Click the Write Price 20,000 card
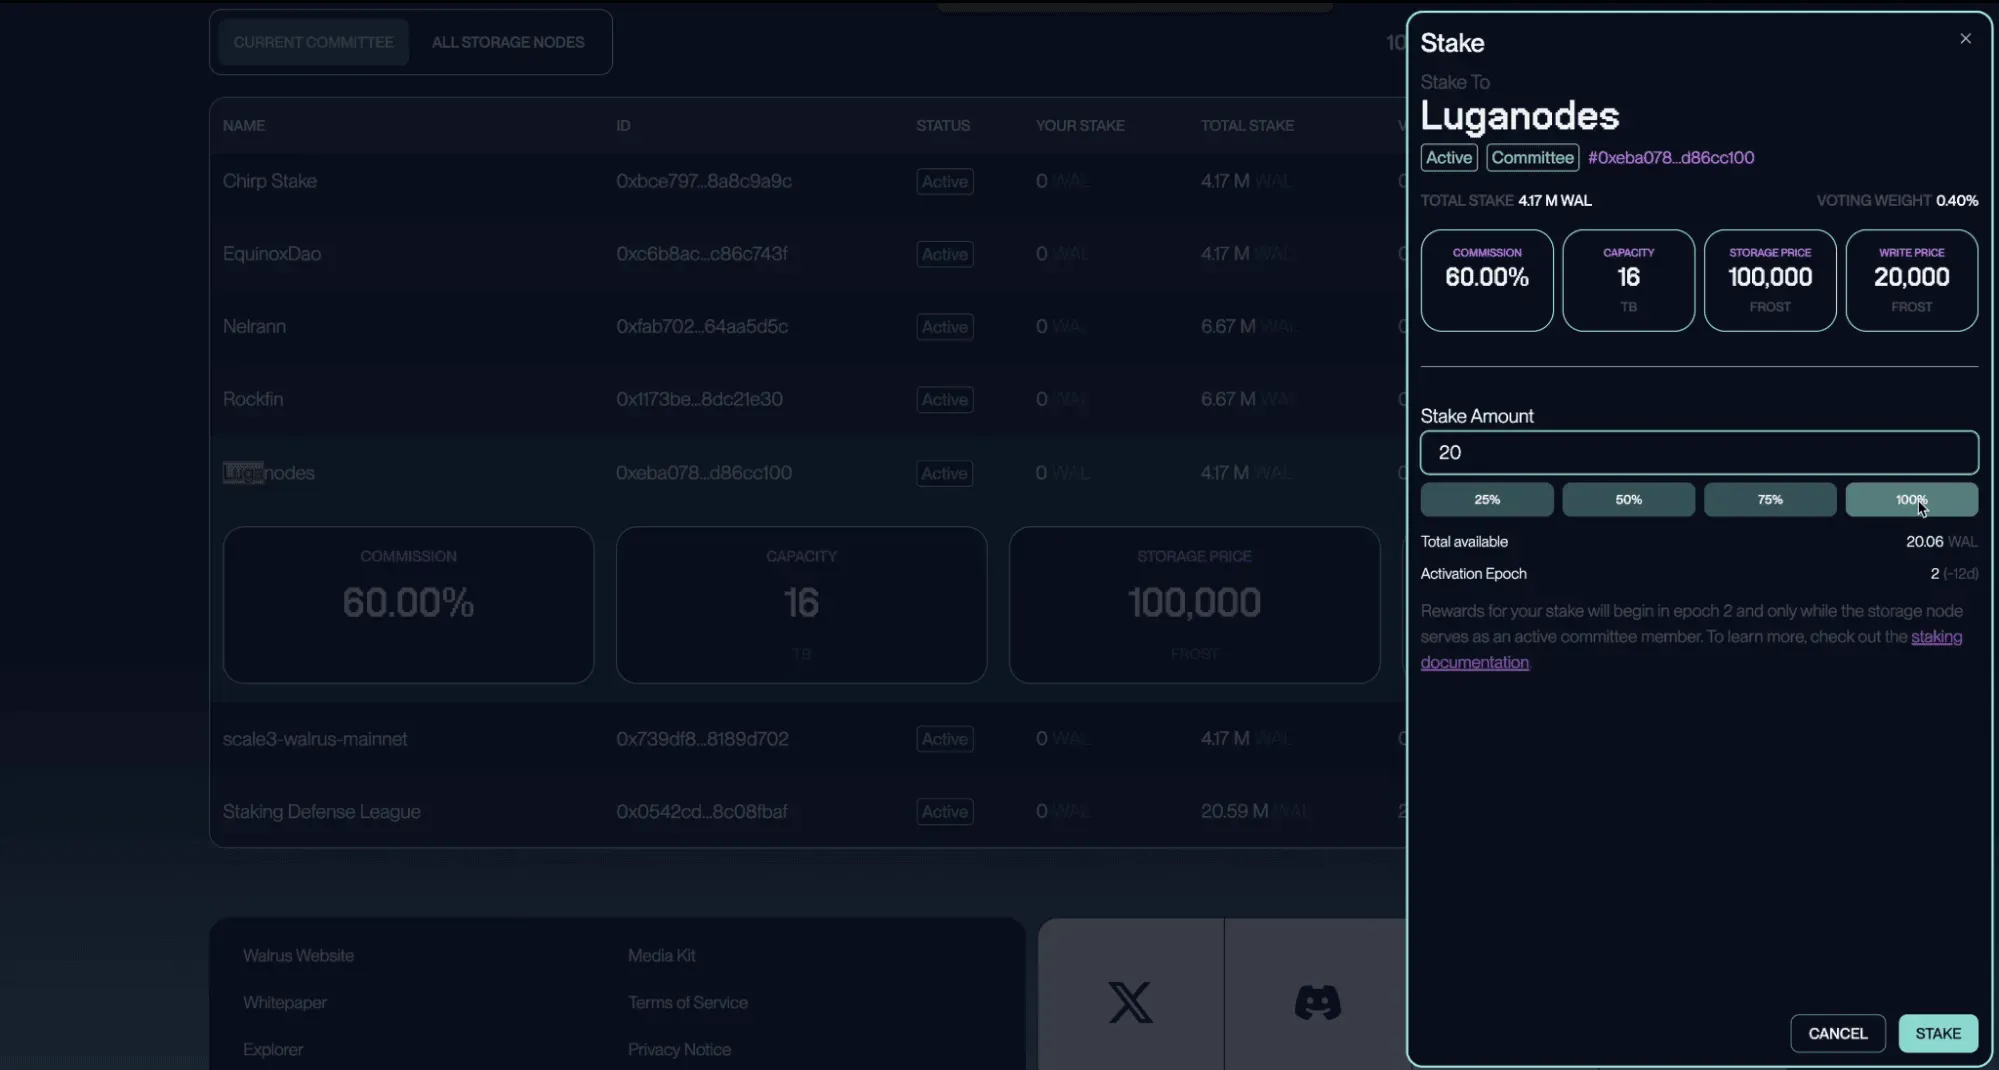This screenshot has height=1070, width=1999. point(1911,280)
